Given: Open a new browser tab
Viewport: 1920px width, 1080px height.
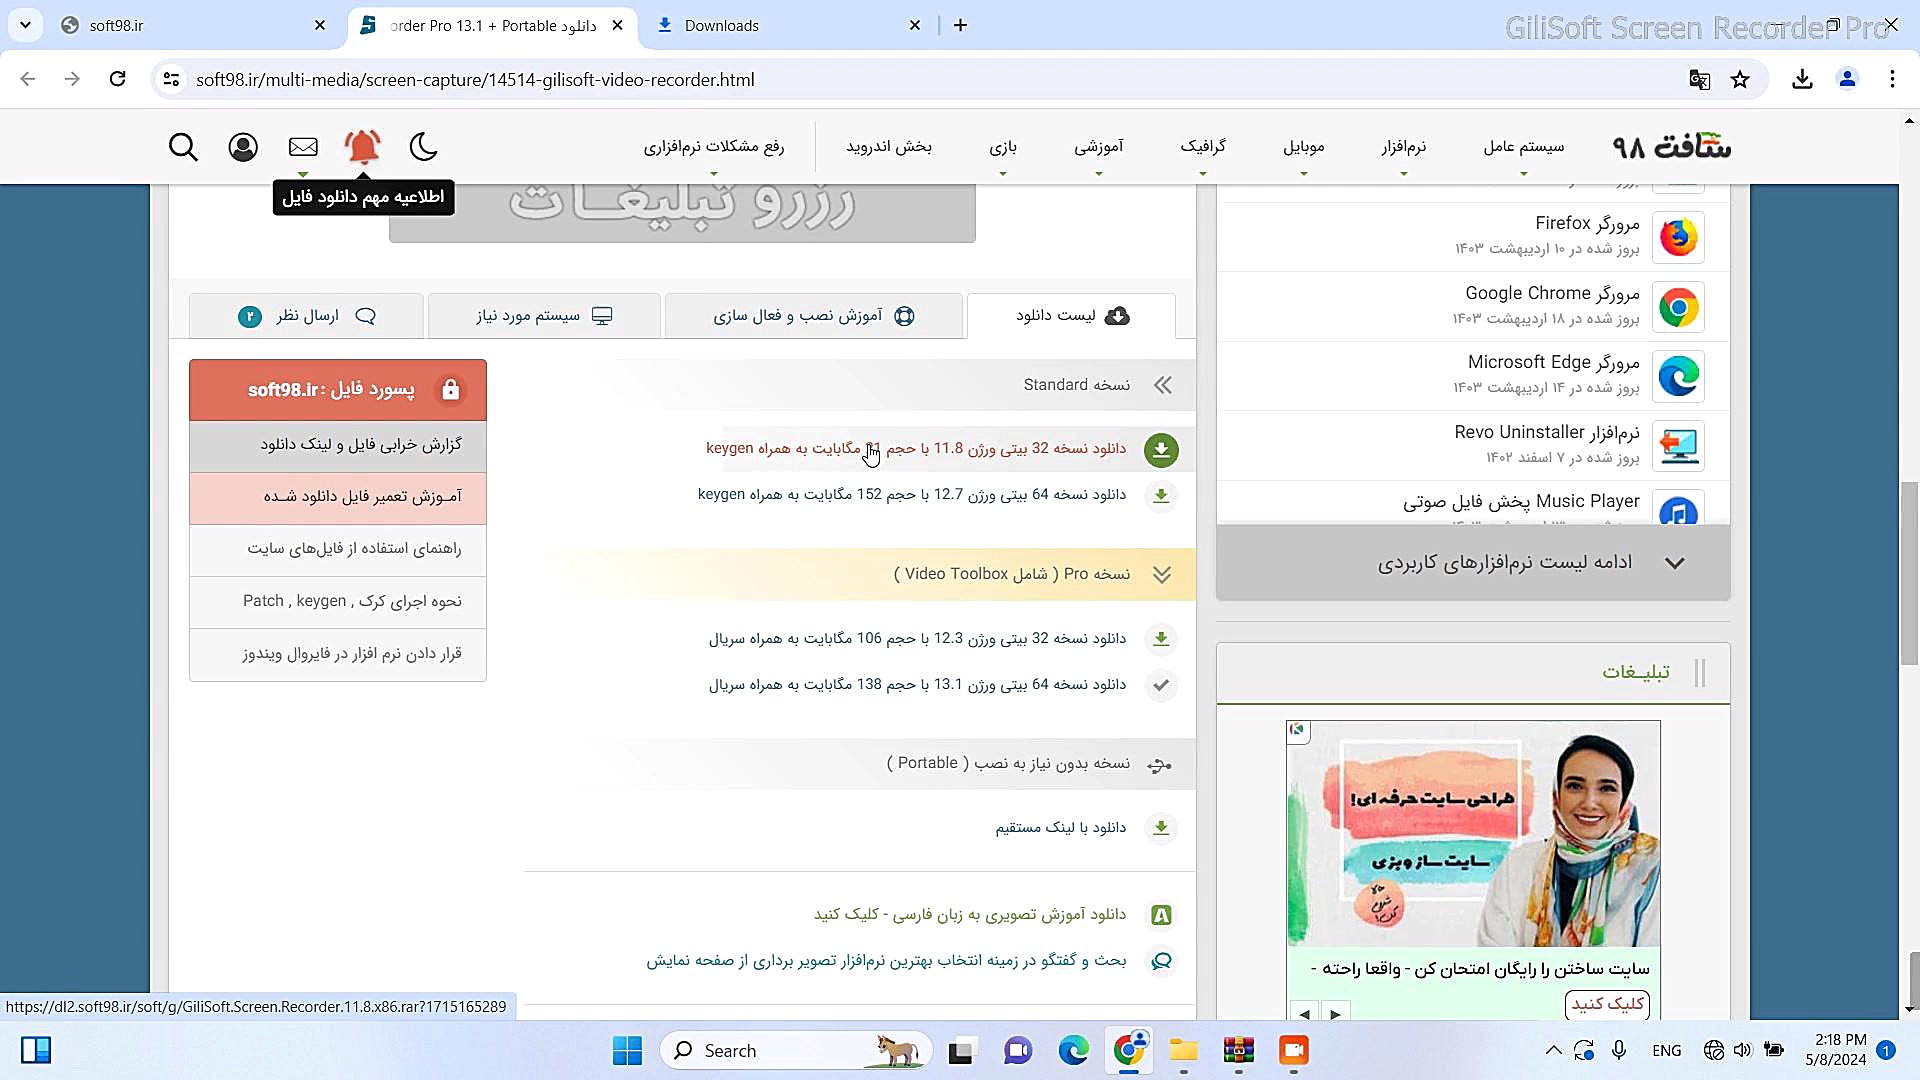Looking at the screenshot, I should 960,25.
